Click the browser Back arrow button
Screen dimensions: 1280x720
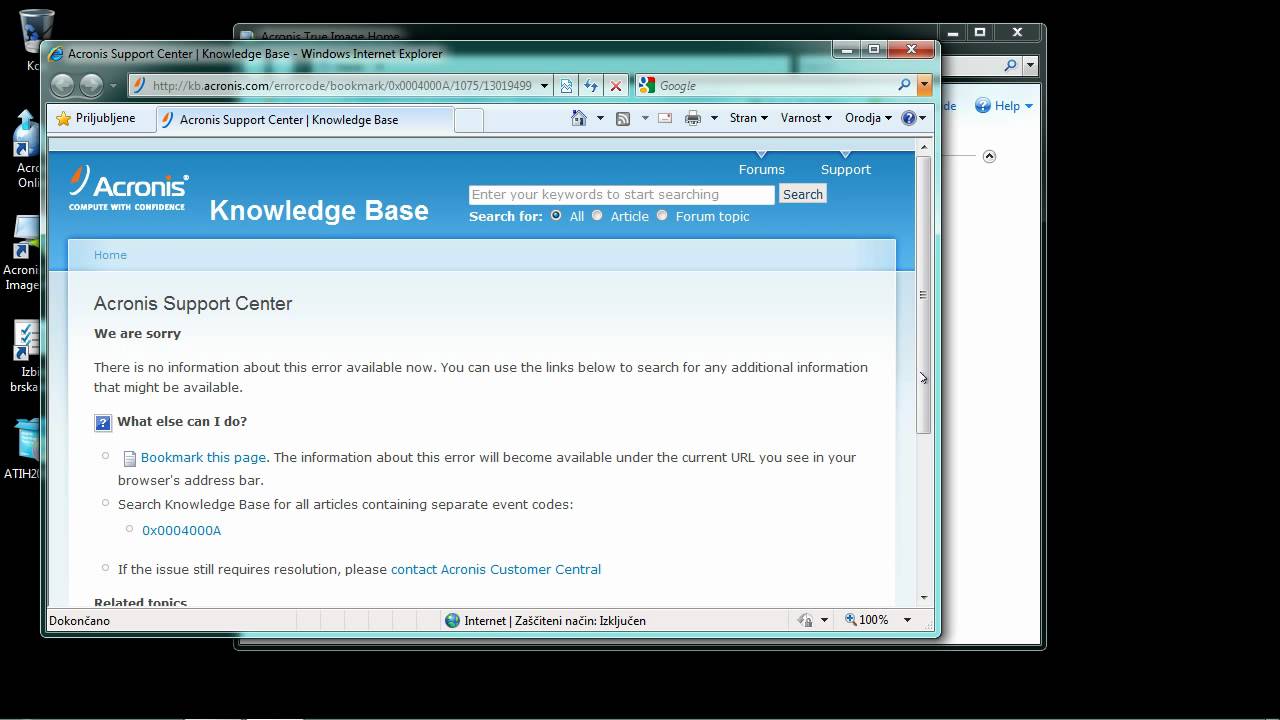tap(62, 86)
